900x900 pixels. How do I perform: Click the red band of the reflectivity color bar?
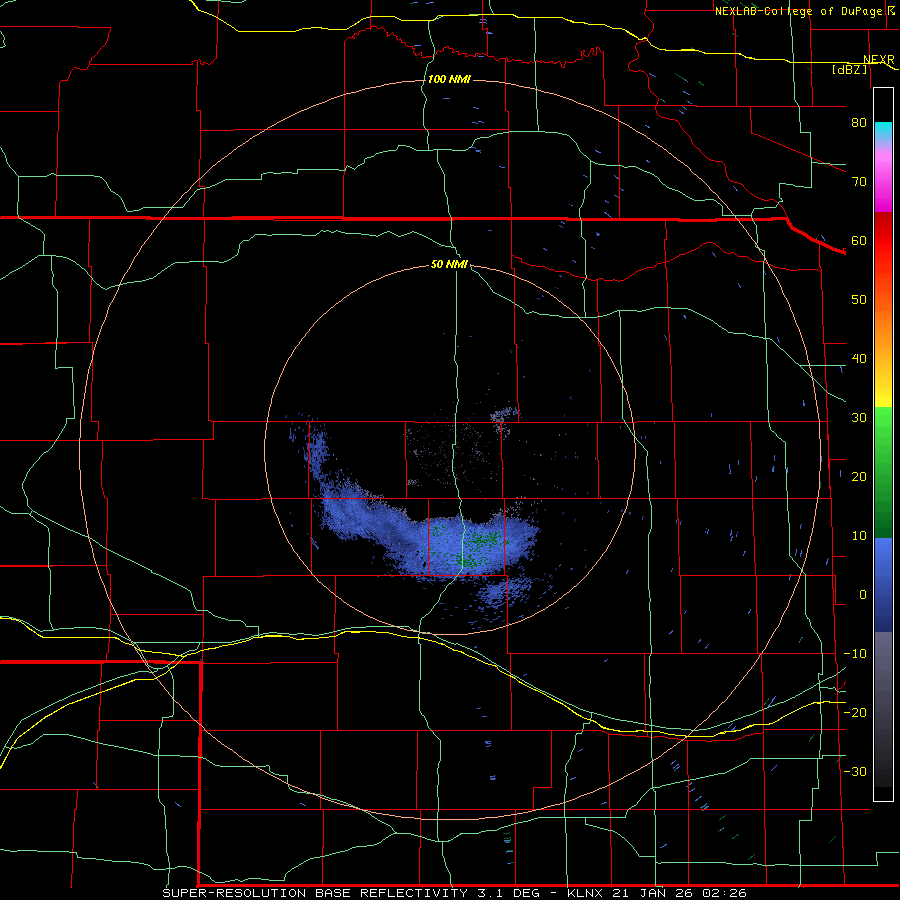tap(883, 241)
